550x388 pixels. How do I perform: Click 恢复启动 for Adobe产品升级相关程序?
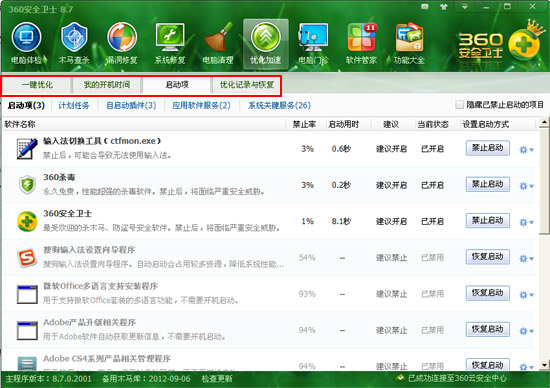[488, 329]
